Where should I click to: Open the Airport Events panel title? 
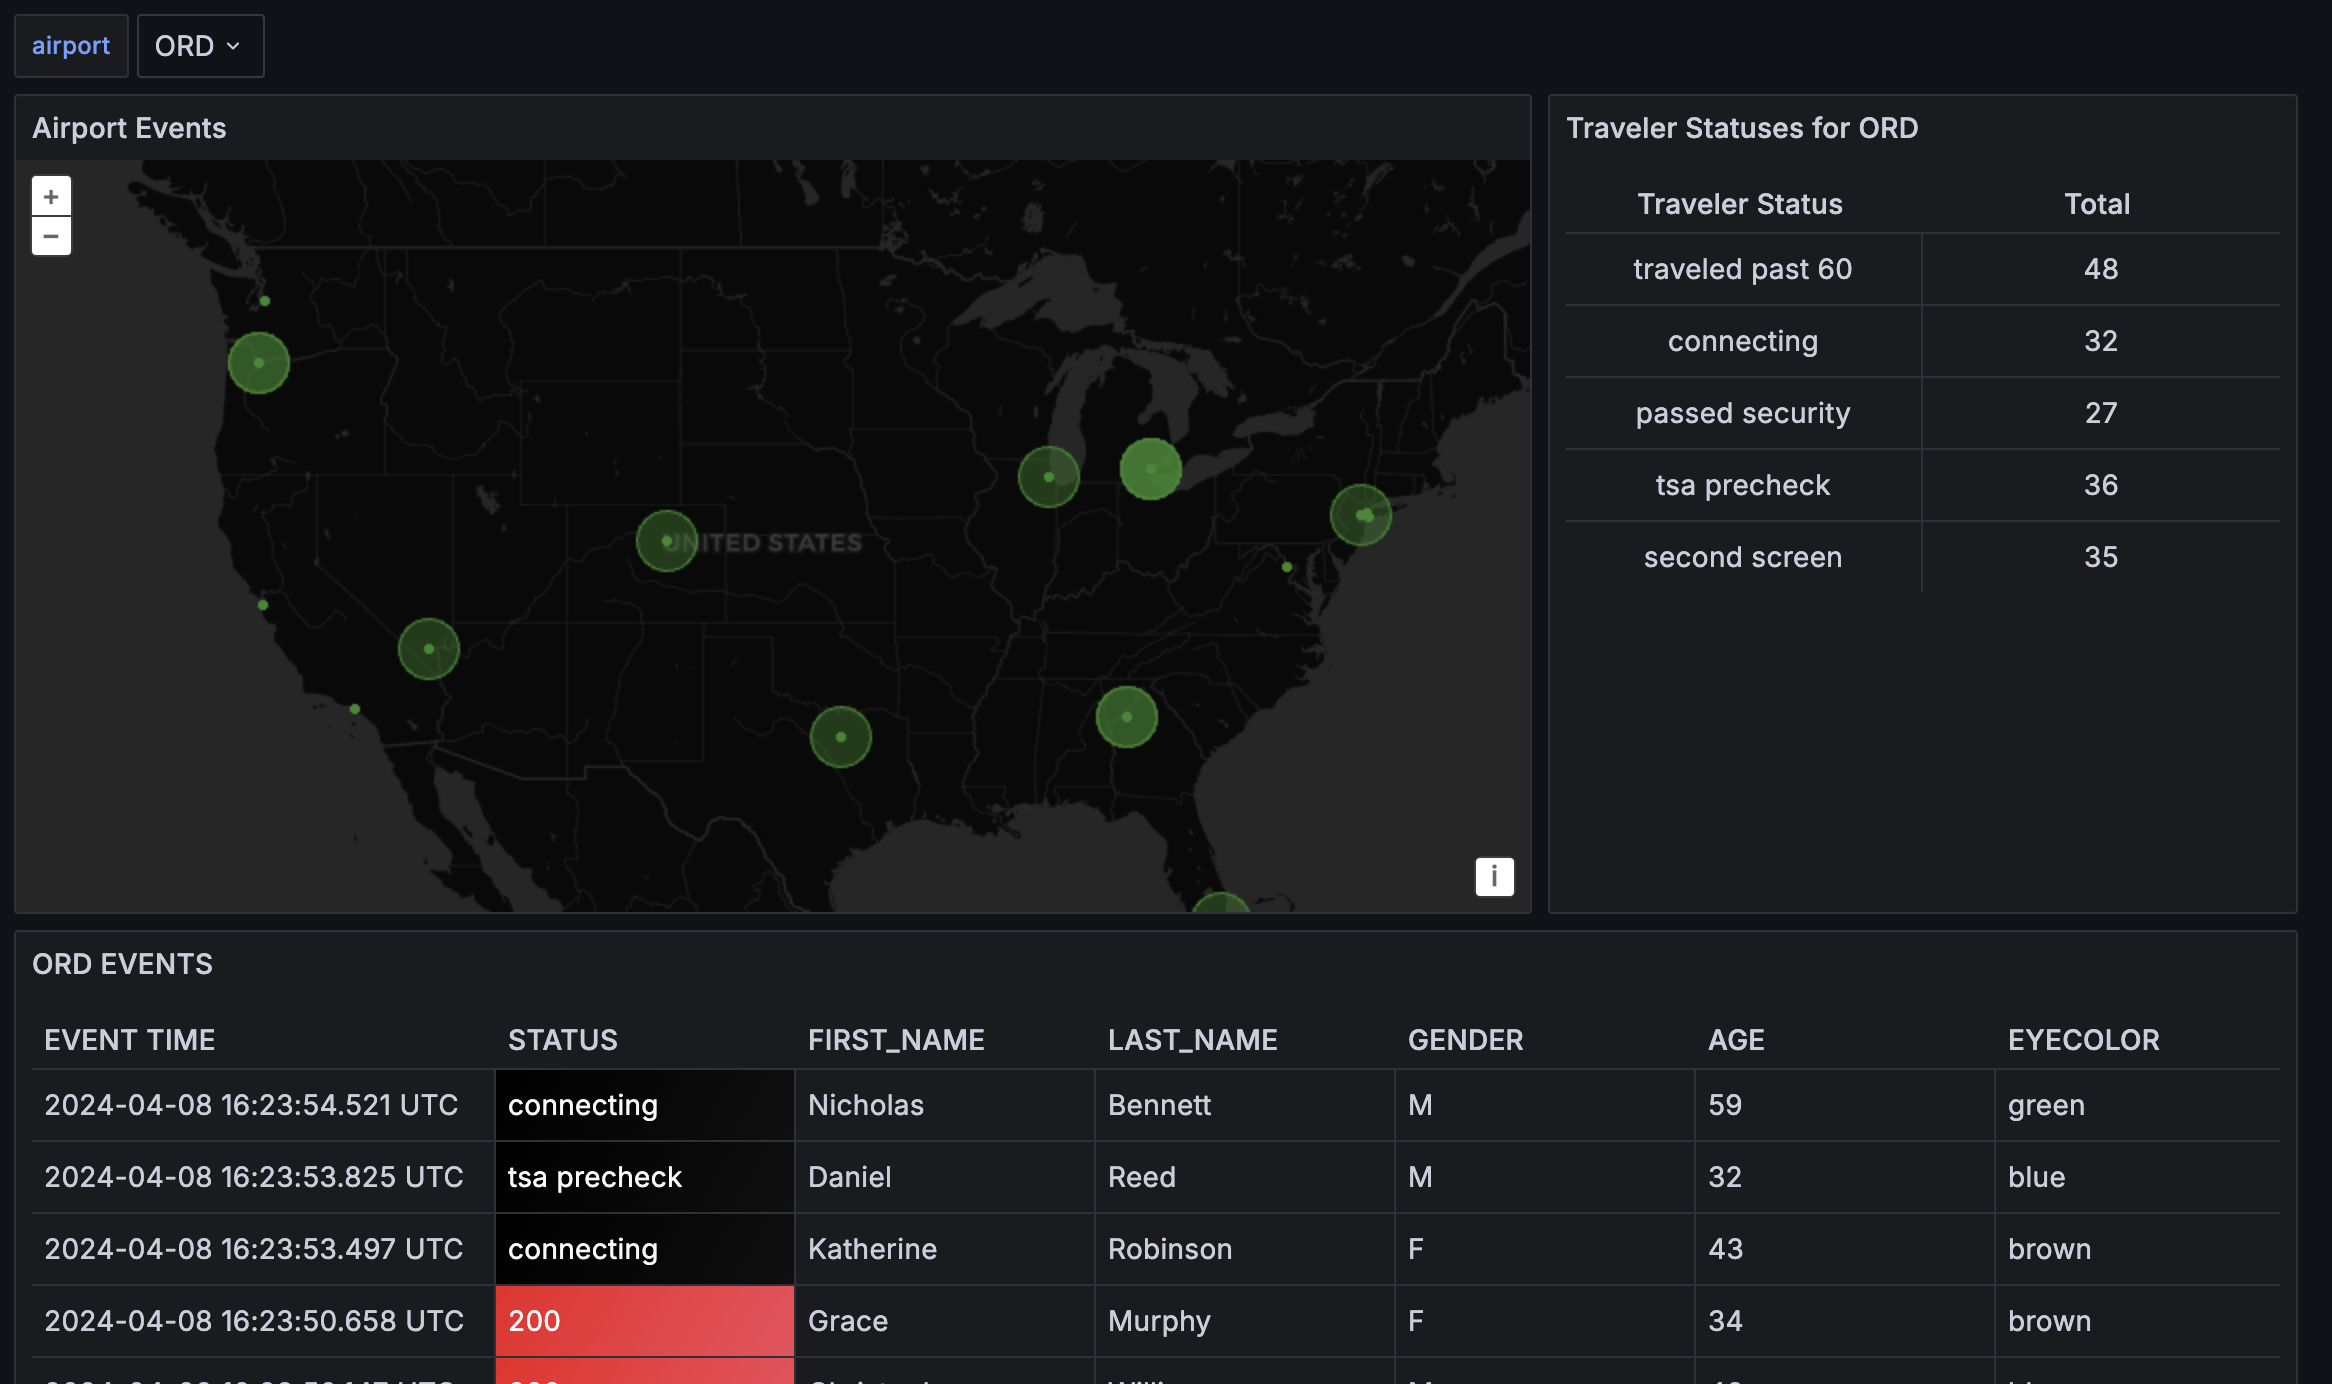pos(129,128)
